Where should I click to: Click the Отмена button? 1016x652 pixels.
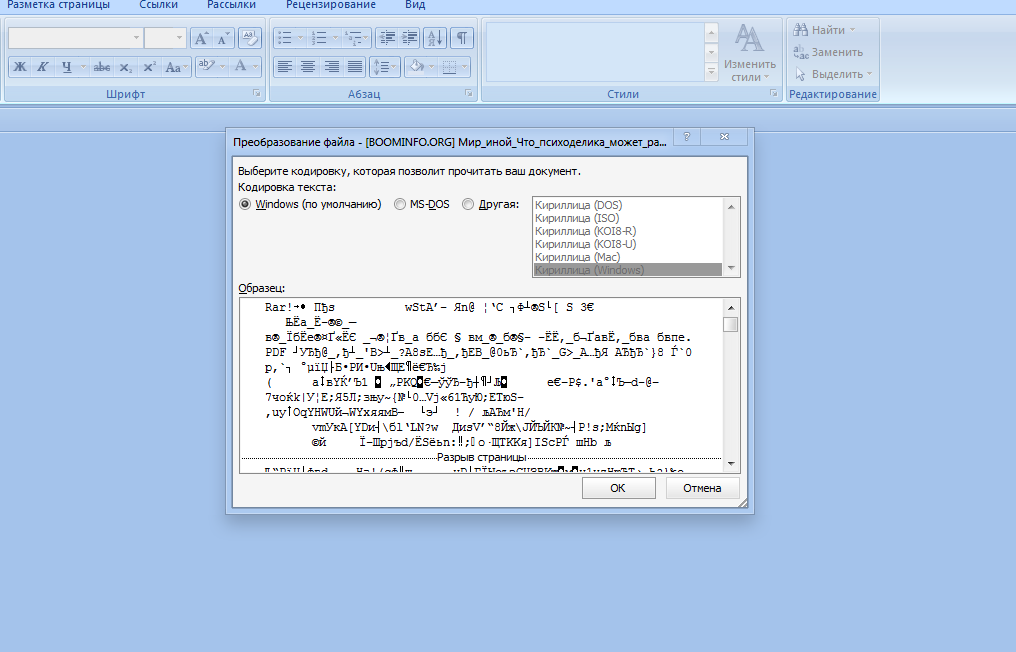[x=702, y=488]
